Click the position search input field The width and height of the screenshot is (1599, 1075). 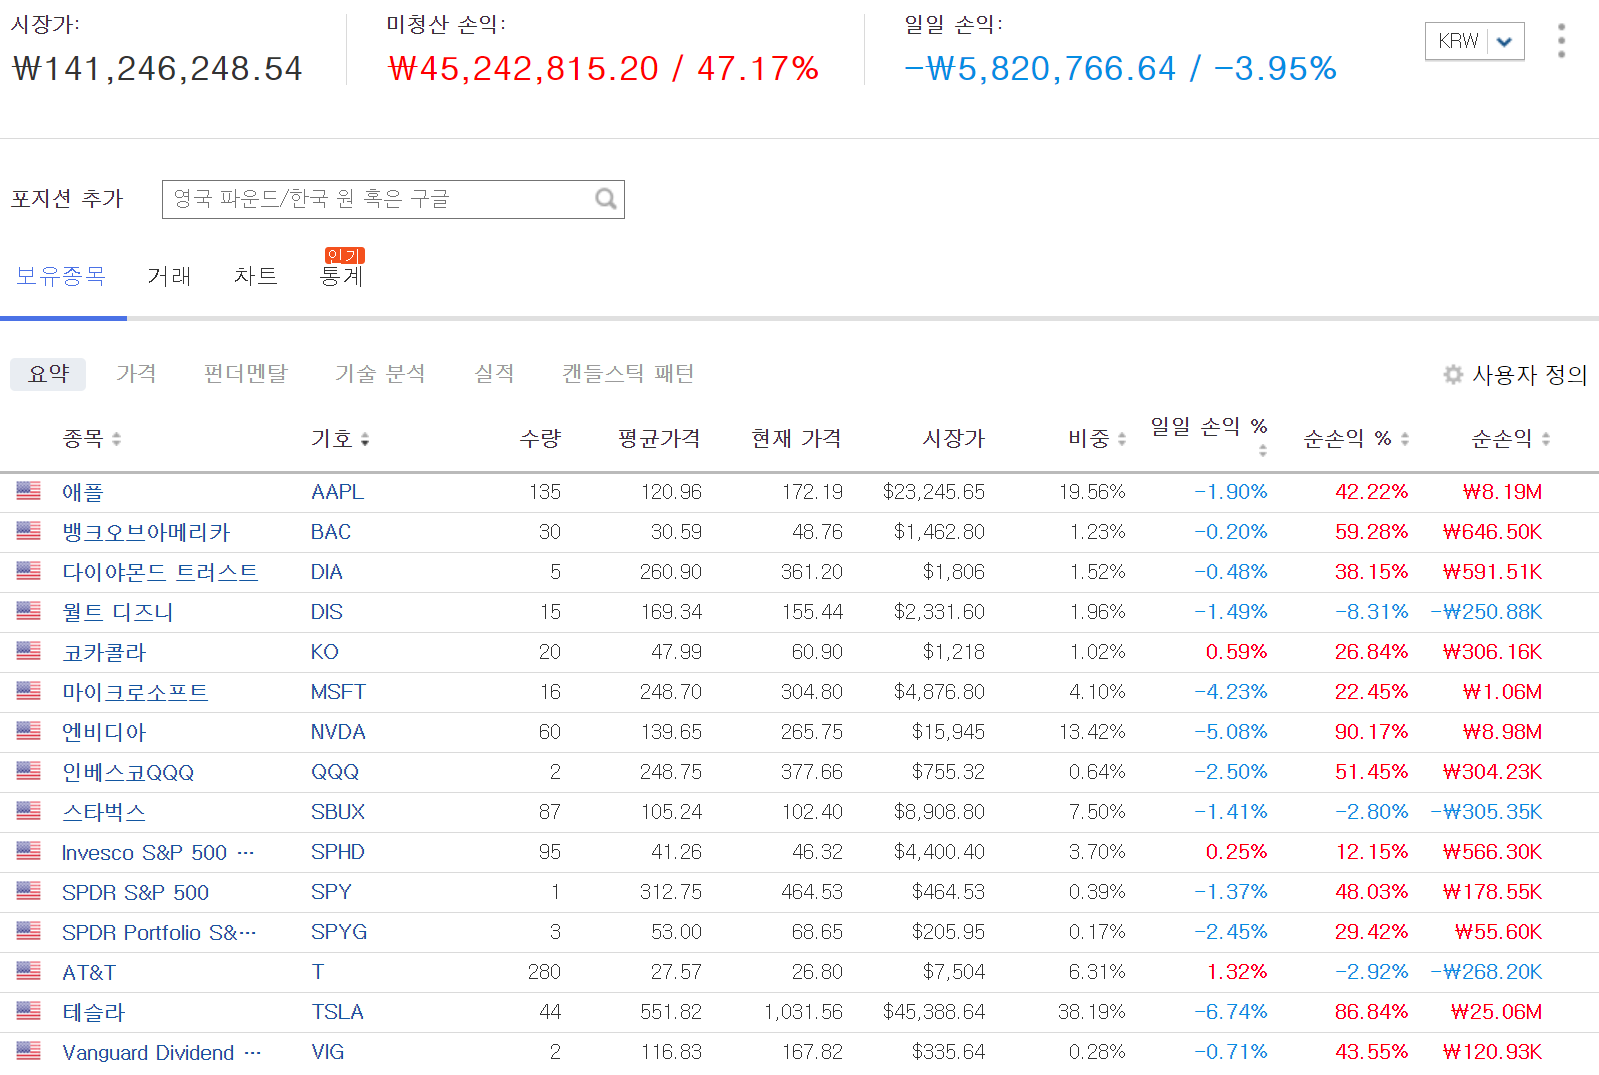pyautogui.click(x=393, y=199)
